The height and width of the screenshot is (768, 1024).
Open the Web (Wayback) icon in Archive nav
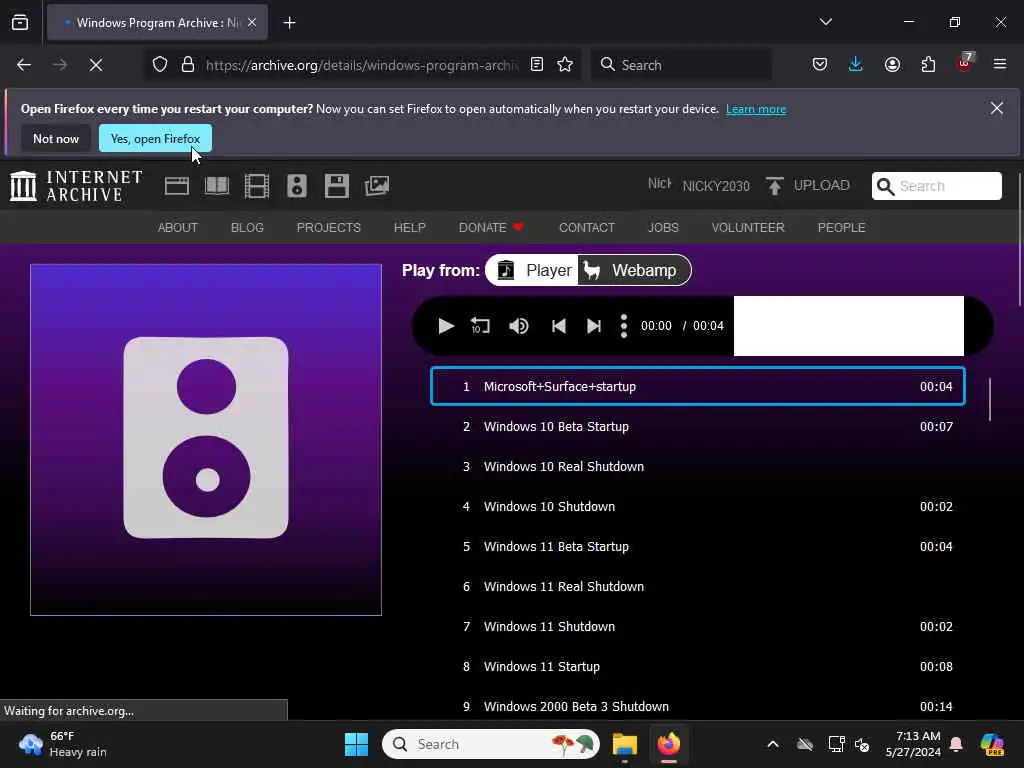click(x=177, y=186)
